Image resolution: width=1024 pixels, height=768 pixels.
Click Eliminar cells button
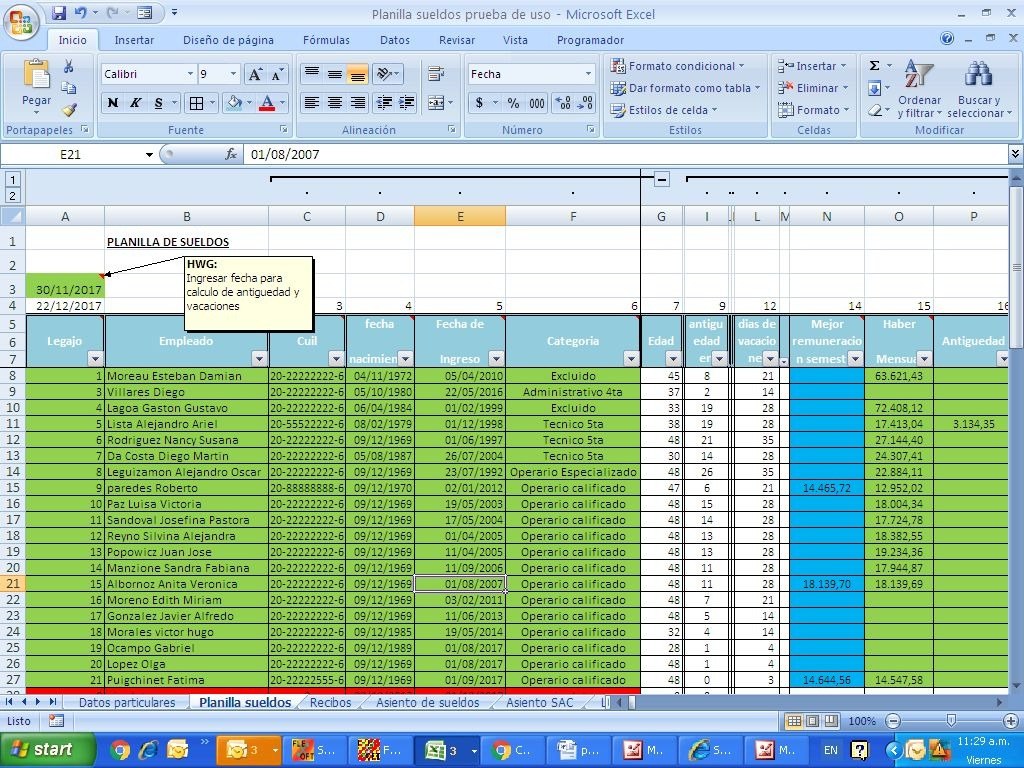tap(812, 88)
